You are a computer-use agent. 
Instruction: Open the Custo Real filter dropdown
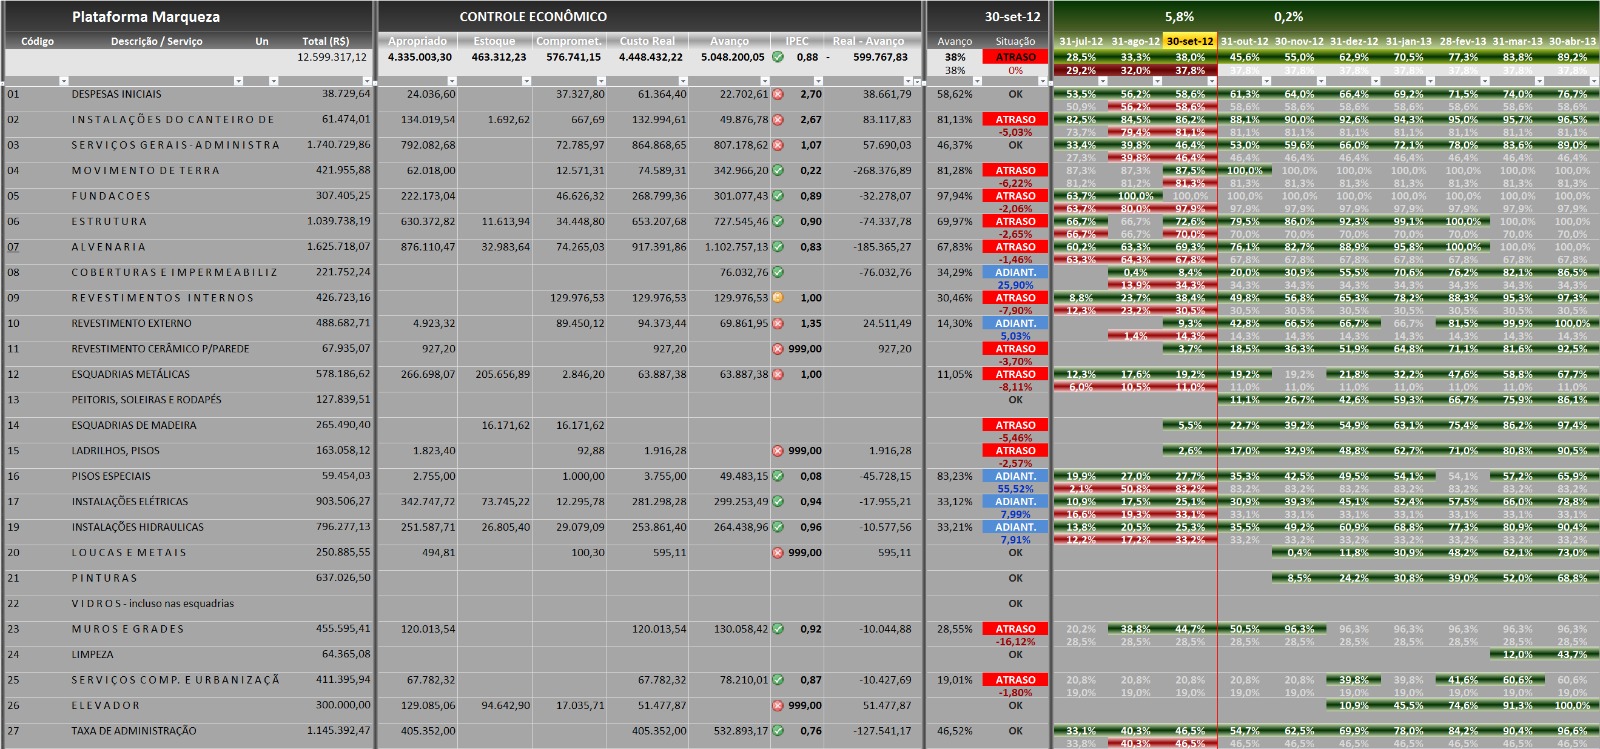(x=682, y=81)
